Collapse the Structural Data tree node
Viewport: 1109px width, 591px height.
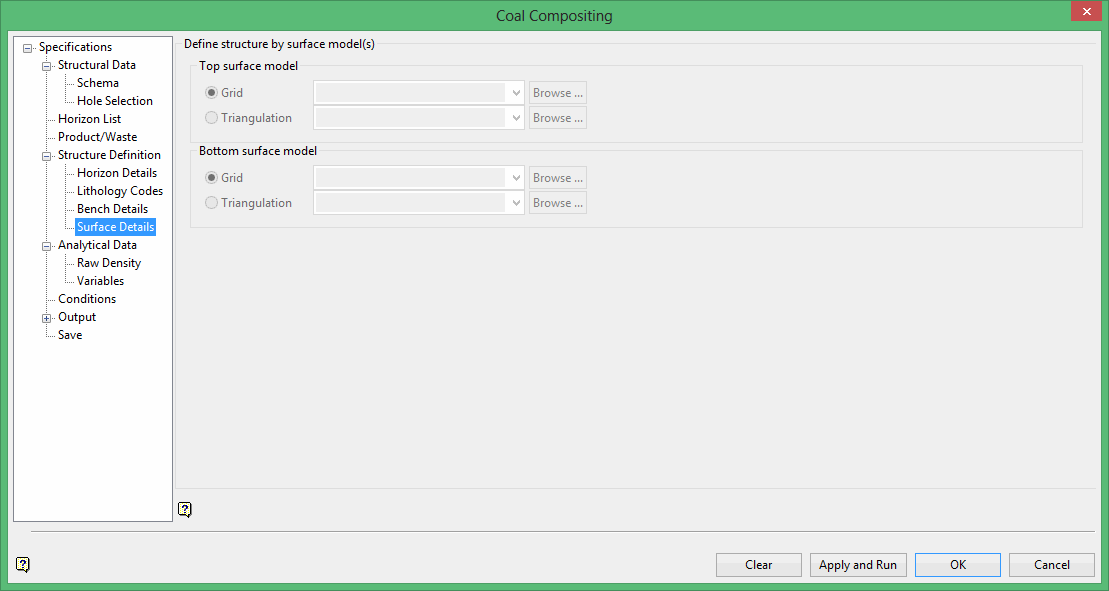click(x=47, y=66)
